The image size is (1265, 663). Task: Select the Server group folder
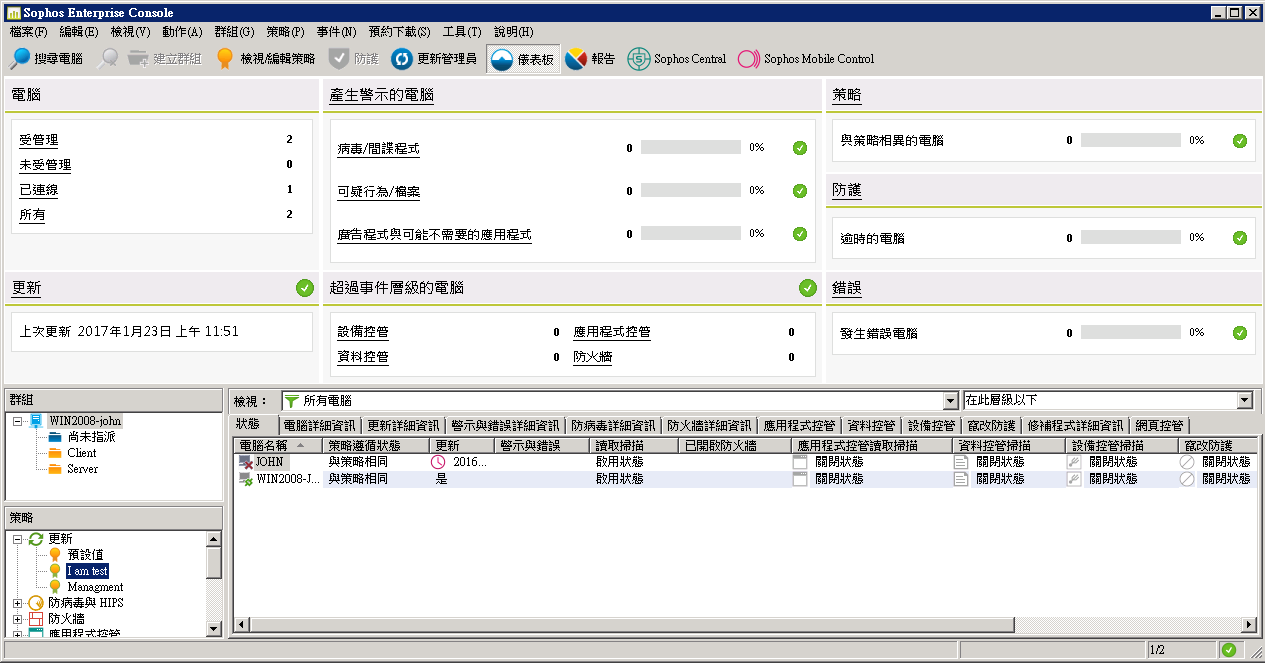81,469
